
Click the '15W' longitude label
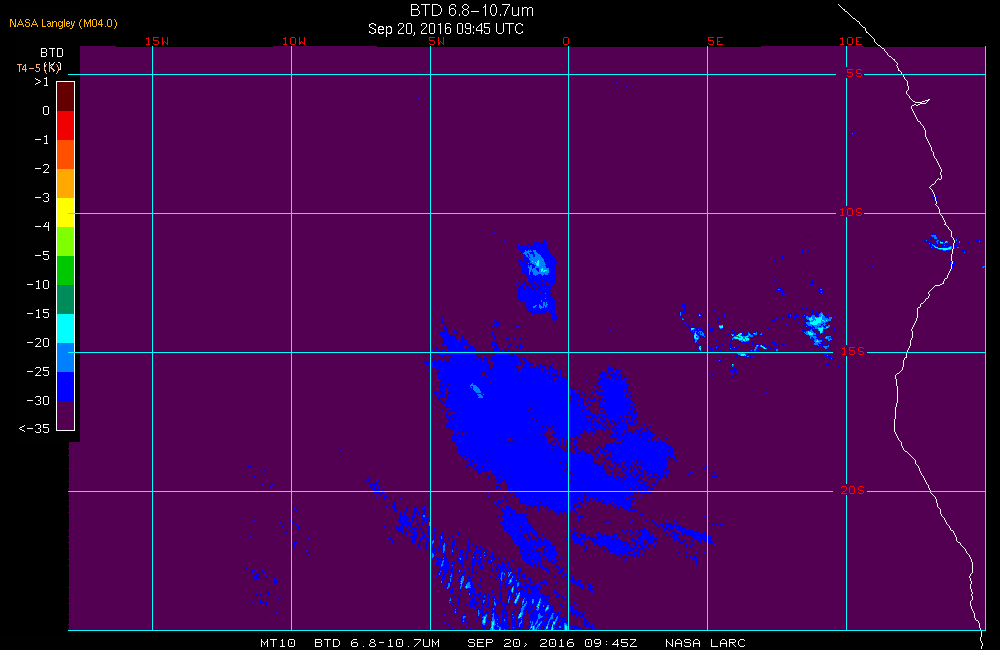tap(157, 41)
